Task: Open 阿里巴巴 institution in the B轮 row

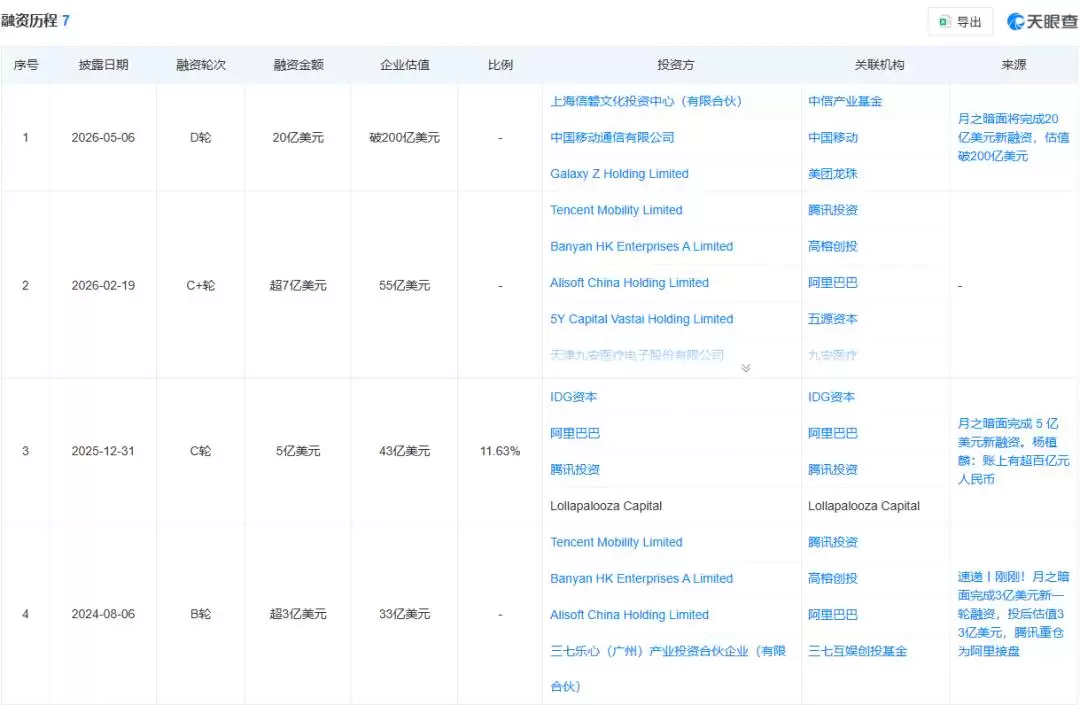Action: coord(832,615)
